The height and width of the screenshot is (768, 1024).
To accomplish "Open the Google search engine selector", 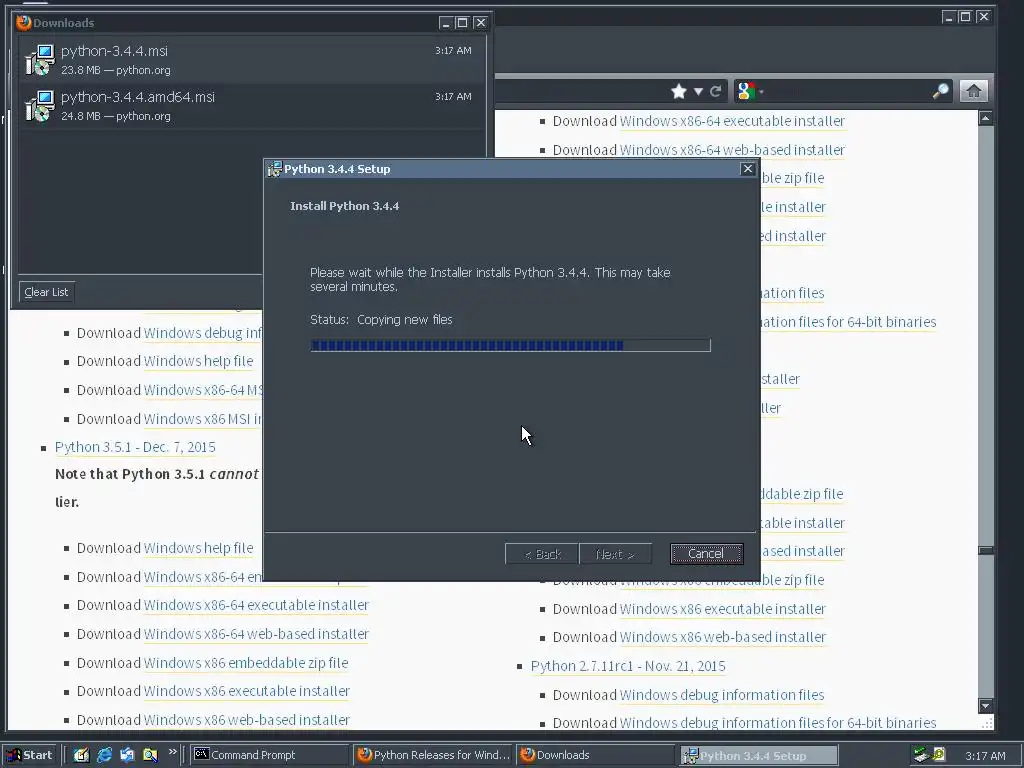I will pos(750,91).
